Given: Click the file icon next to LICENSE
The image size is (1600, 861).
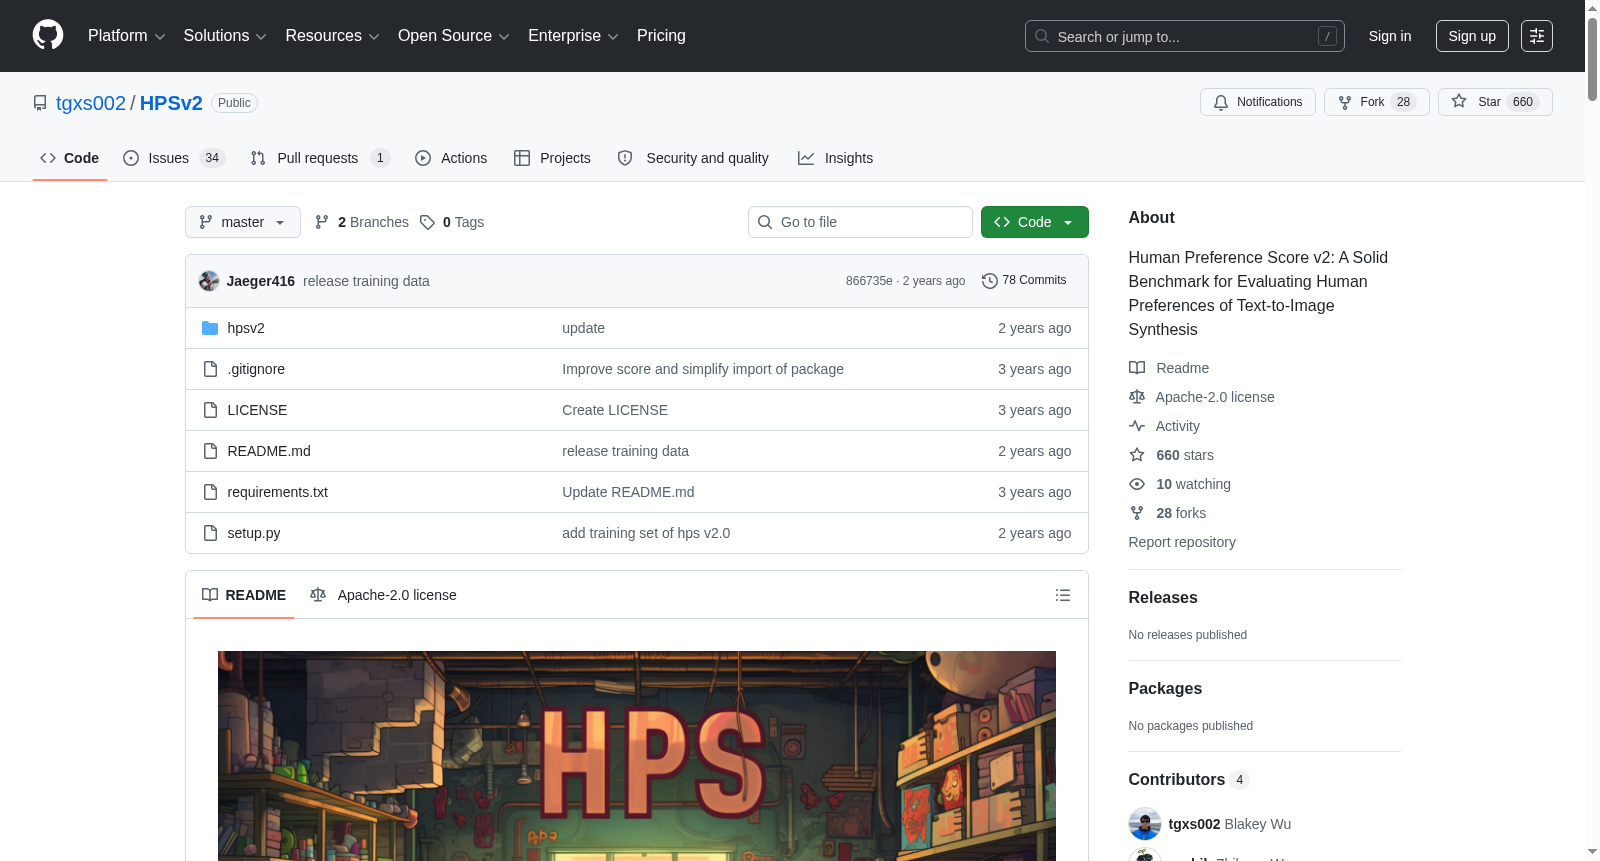Looking at the screenshot, I should [210, 410].
